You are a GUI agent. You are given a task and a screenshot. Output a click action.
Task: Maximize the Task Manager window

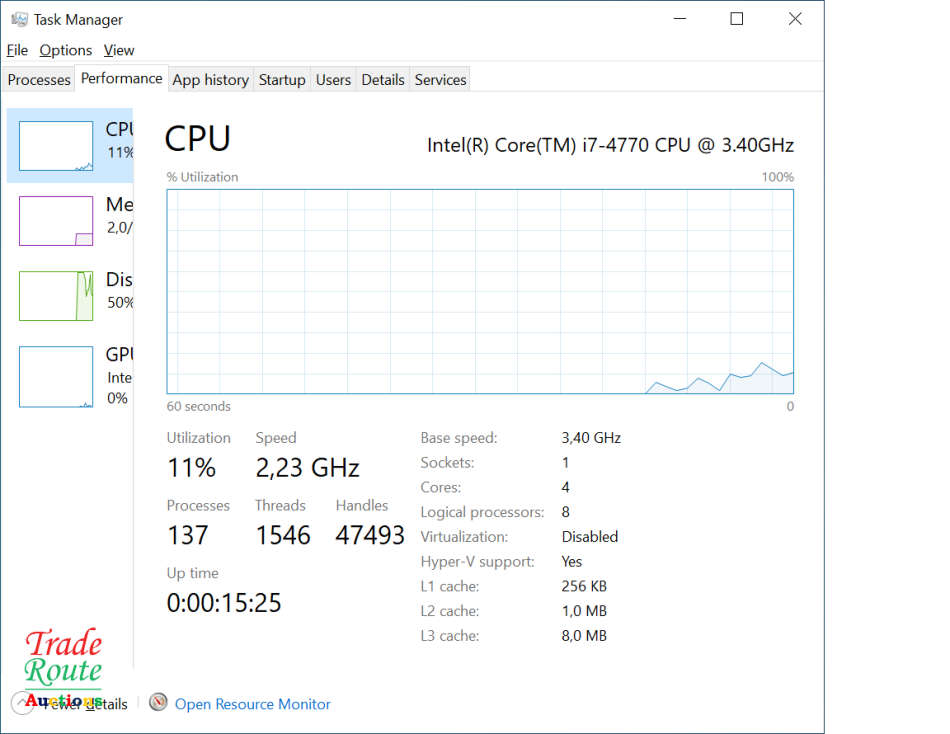(x=737, y=19)
